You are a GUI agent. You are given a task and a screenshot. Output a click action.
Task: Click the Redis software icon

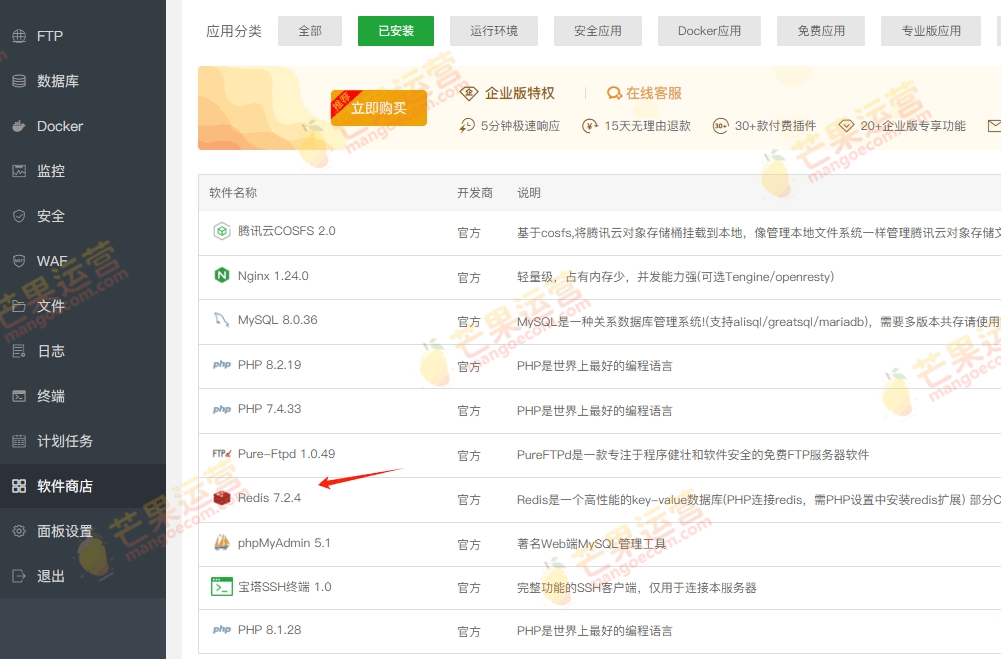221,498
